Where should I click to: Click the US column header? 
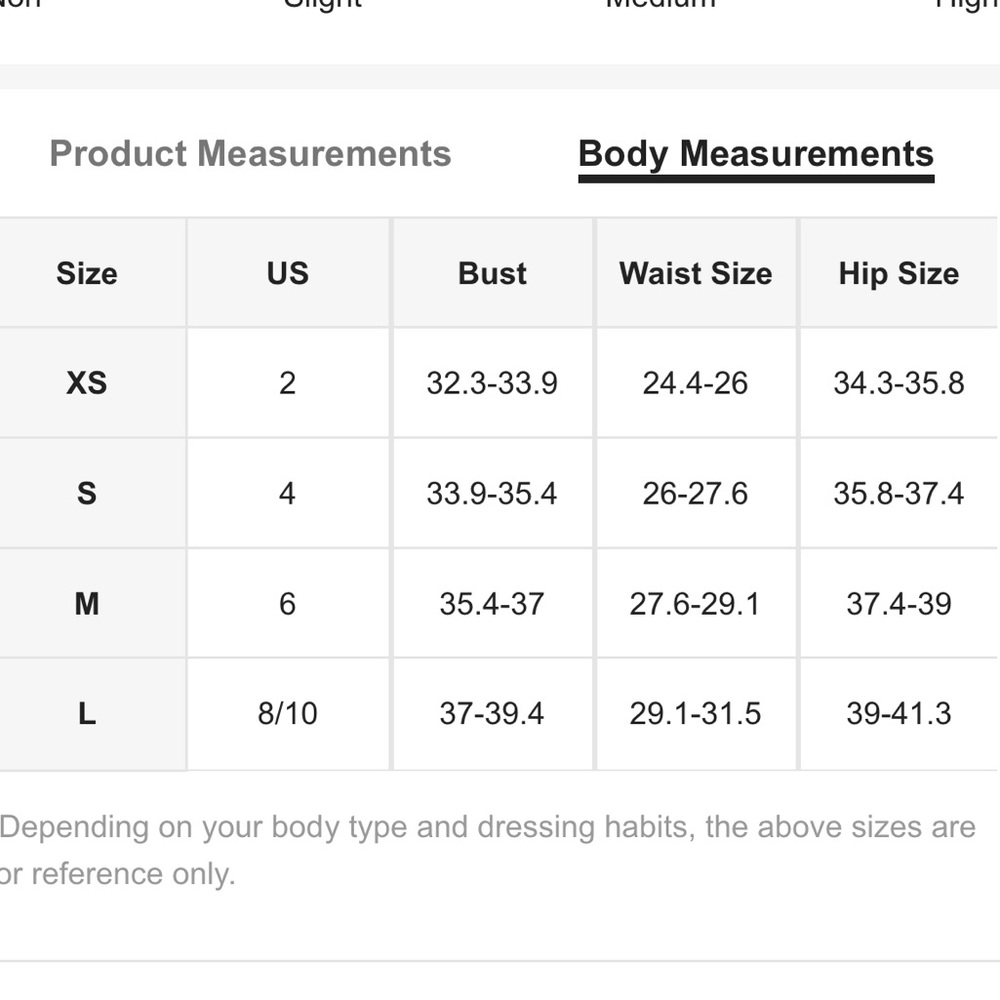point(288,273)
